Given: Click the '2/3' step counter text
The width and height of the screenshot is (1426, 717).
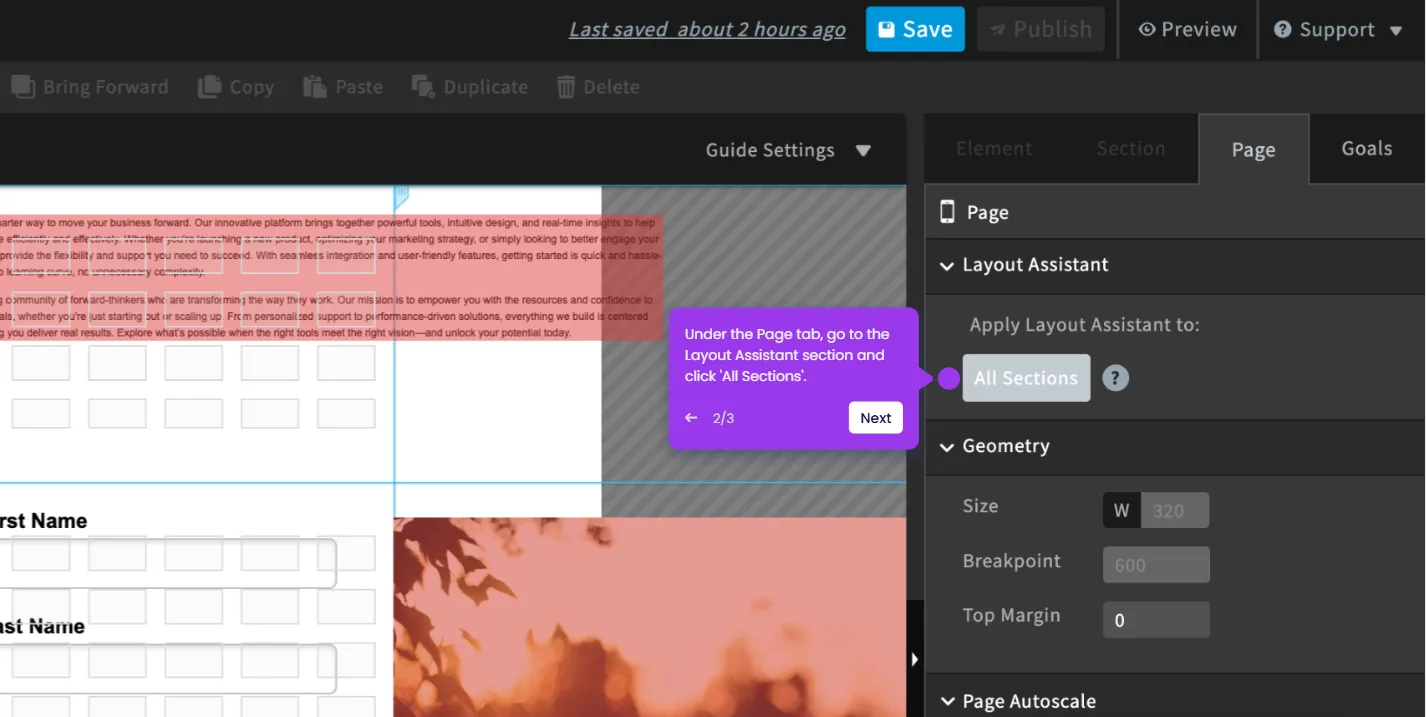Looking at the screenshot, I should pyautogui.click(x=723, y=418).
